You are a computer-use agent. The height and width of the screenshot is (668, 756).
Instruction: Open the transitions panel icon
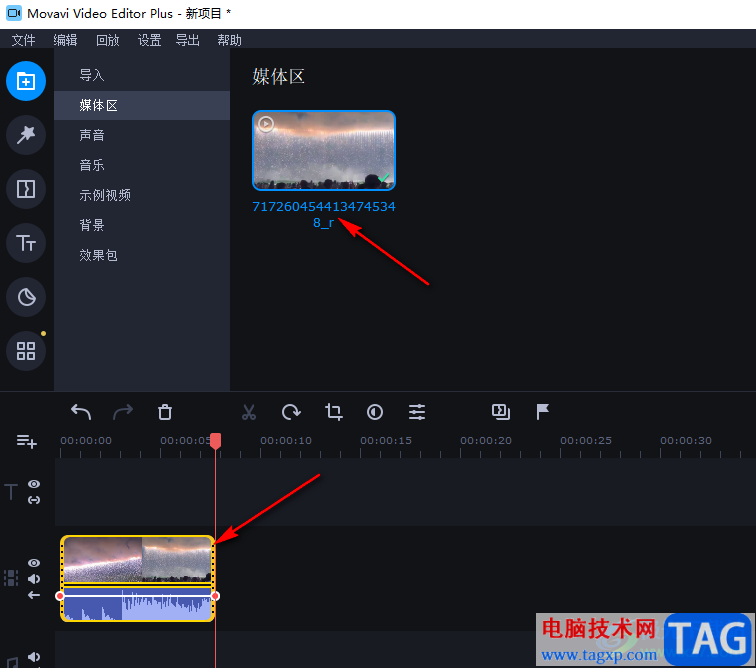pos(26,189)
